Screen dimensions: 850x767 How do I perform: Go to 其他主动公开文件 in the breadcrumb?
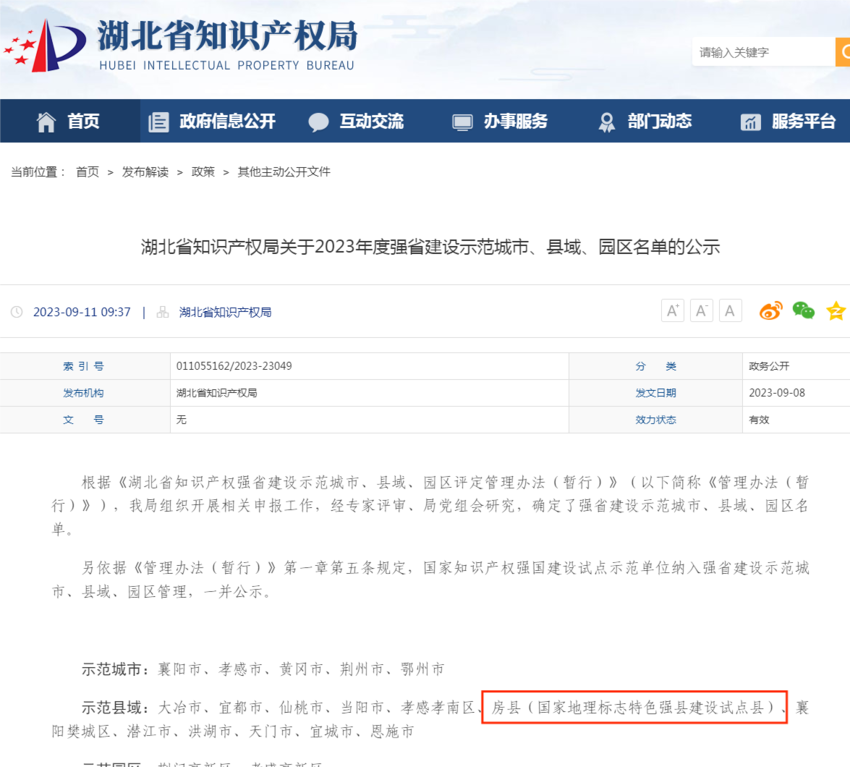(x=284, y=172)
